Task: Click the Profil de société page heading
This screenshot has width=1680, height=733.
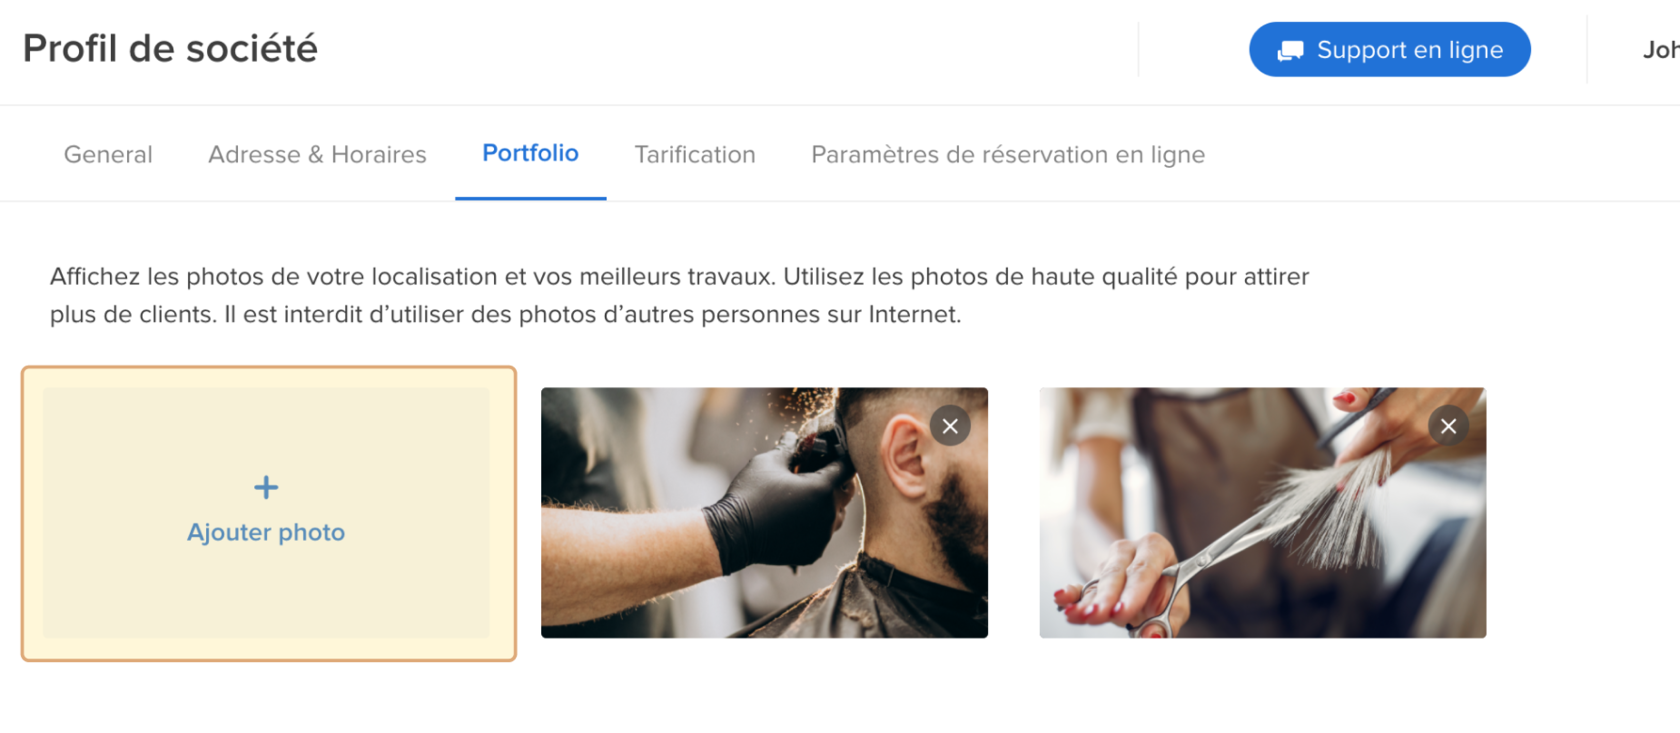Action: tap(170, 48)
